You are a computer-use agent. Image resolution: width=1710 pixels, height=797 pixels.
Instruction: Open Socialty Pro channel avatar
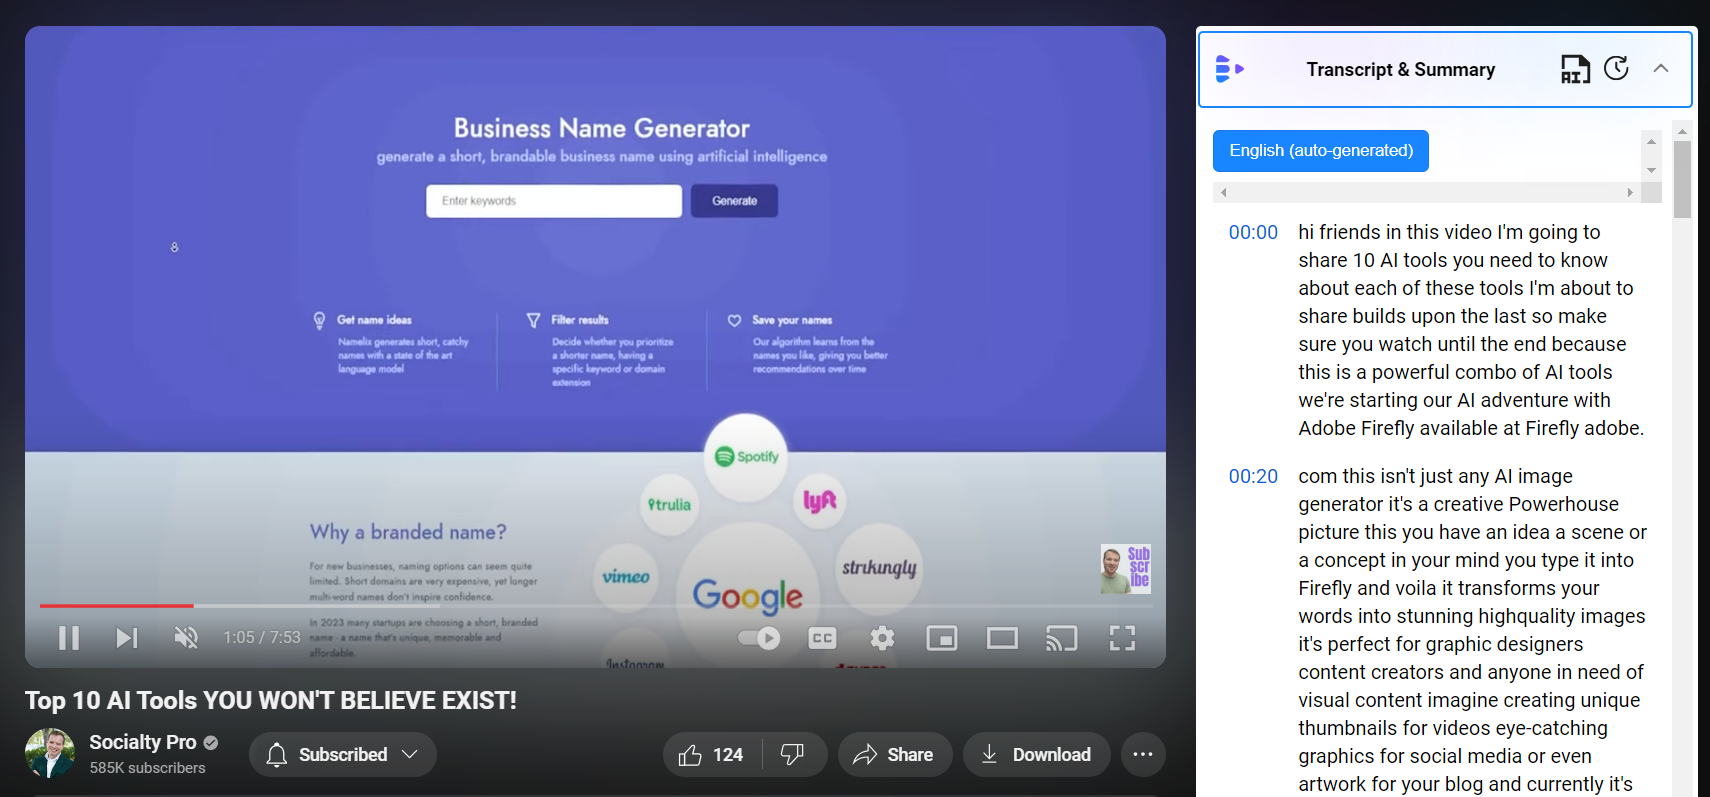(50, 754)
